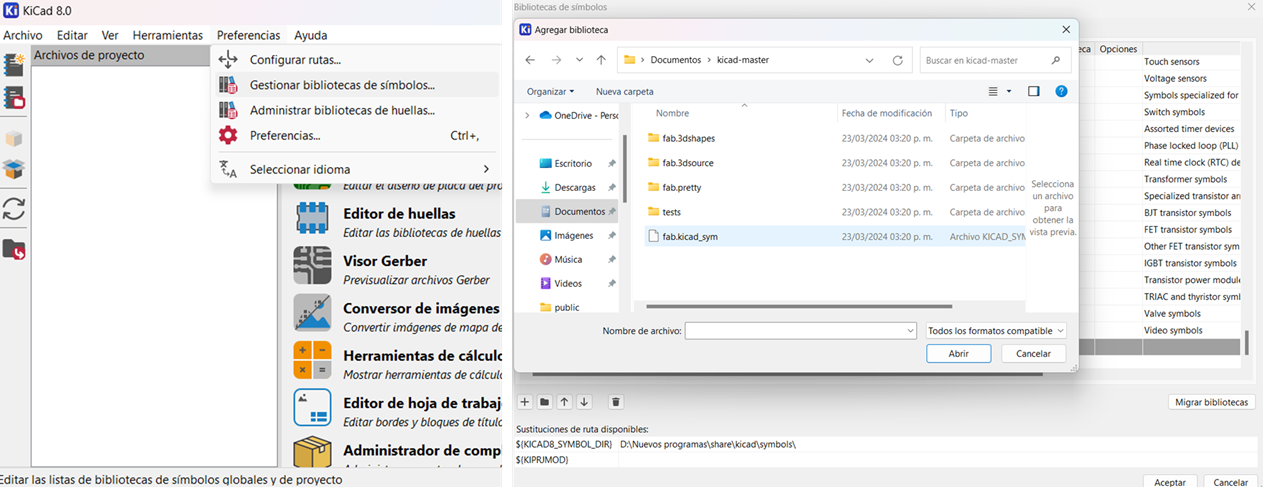Screen dimensions: 1263x487
Task: Refresh the kicad-master folder listing
Action: (898, 60)
